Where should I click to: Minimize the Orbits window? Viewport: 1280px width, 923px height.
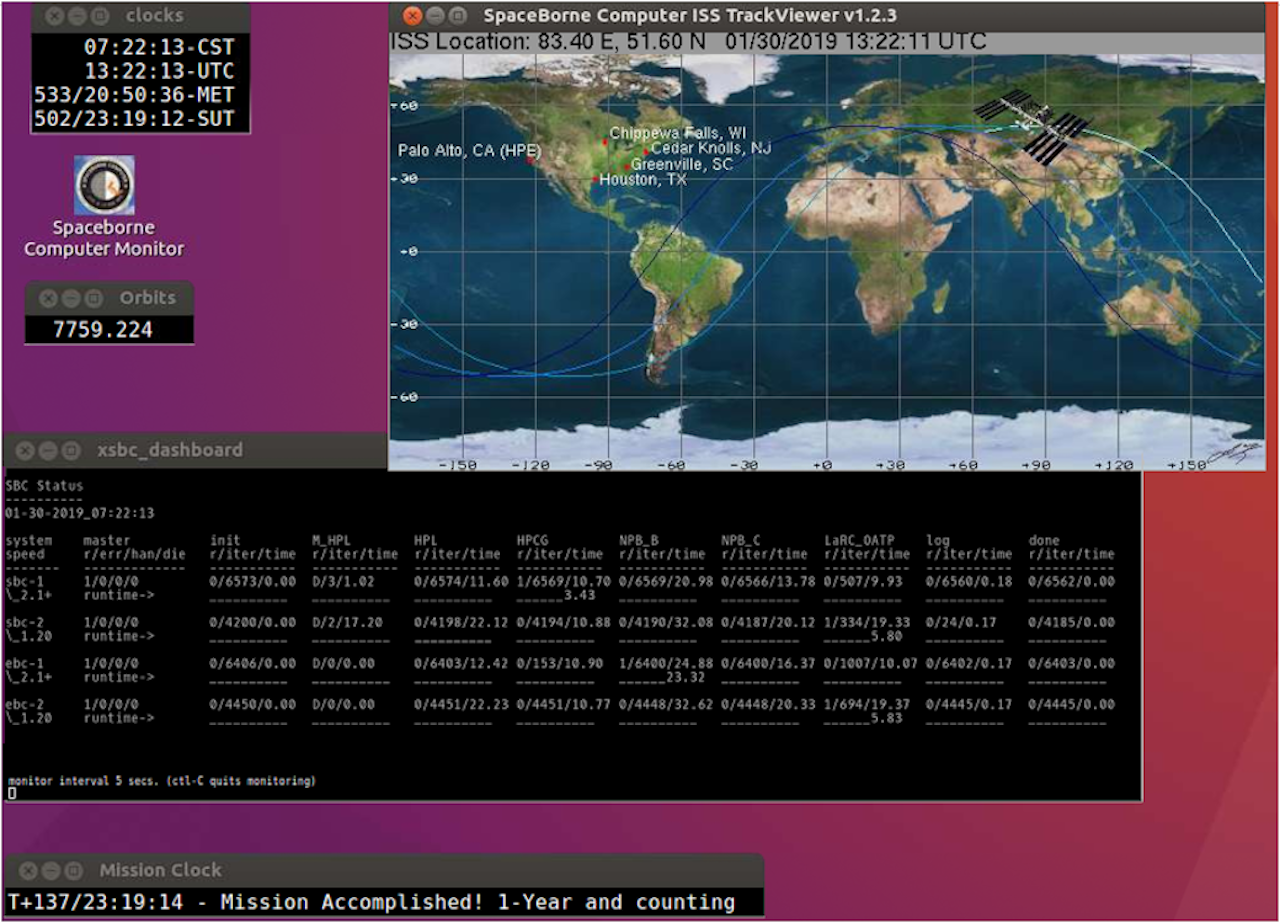[x=71, y=298]
